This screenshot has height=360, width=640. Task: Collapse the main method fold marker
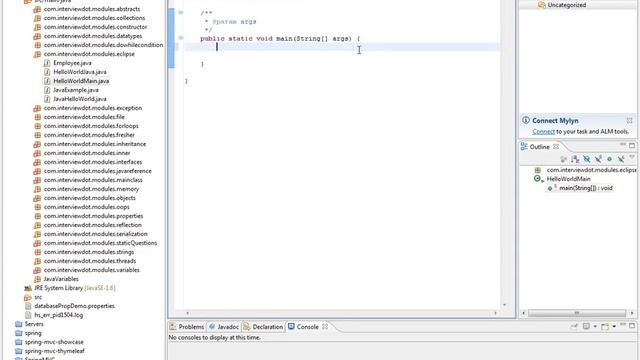tap(181, 38)
